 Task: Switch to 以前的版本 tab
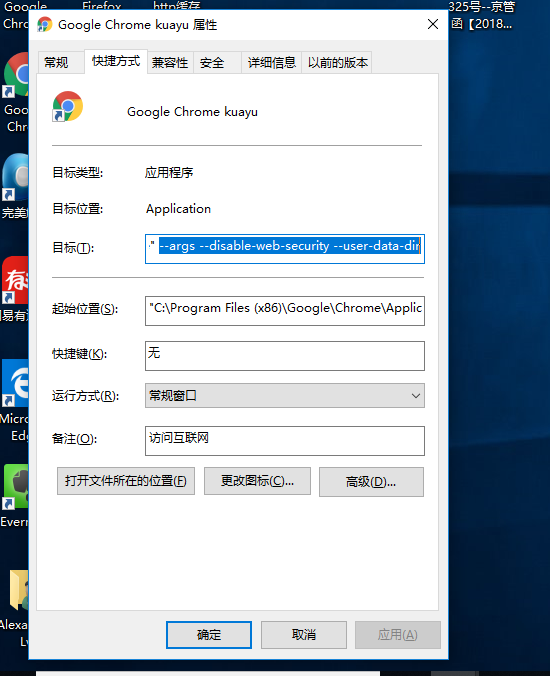338,63
